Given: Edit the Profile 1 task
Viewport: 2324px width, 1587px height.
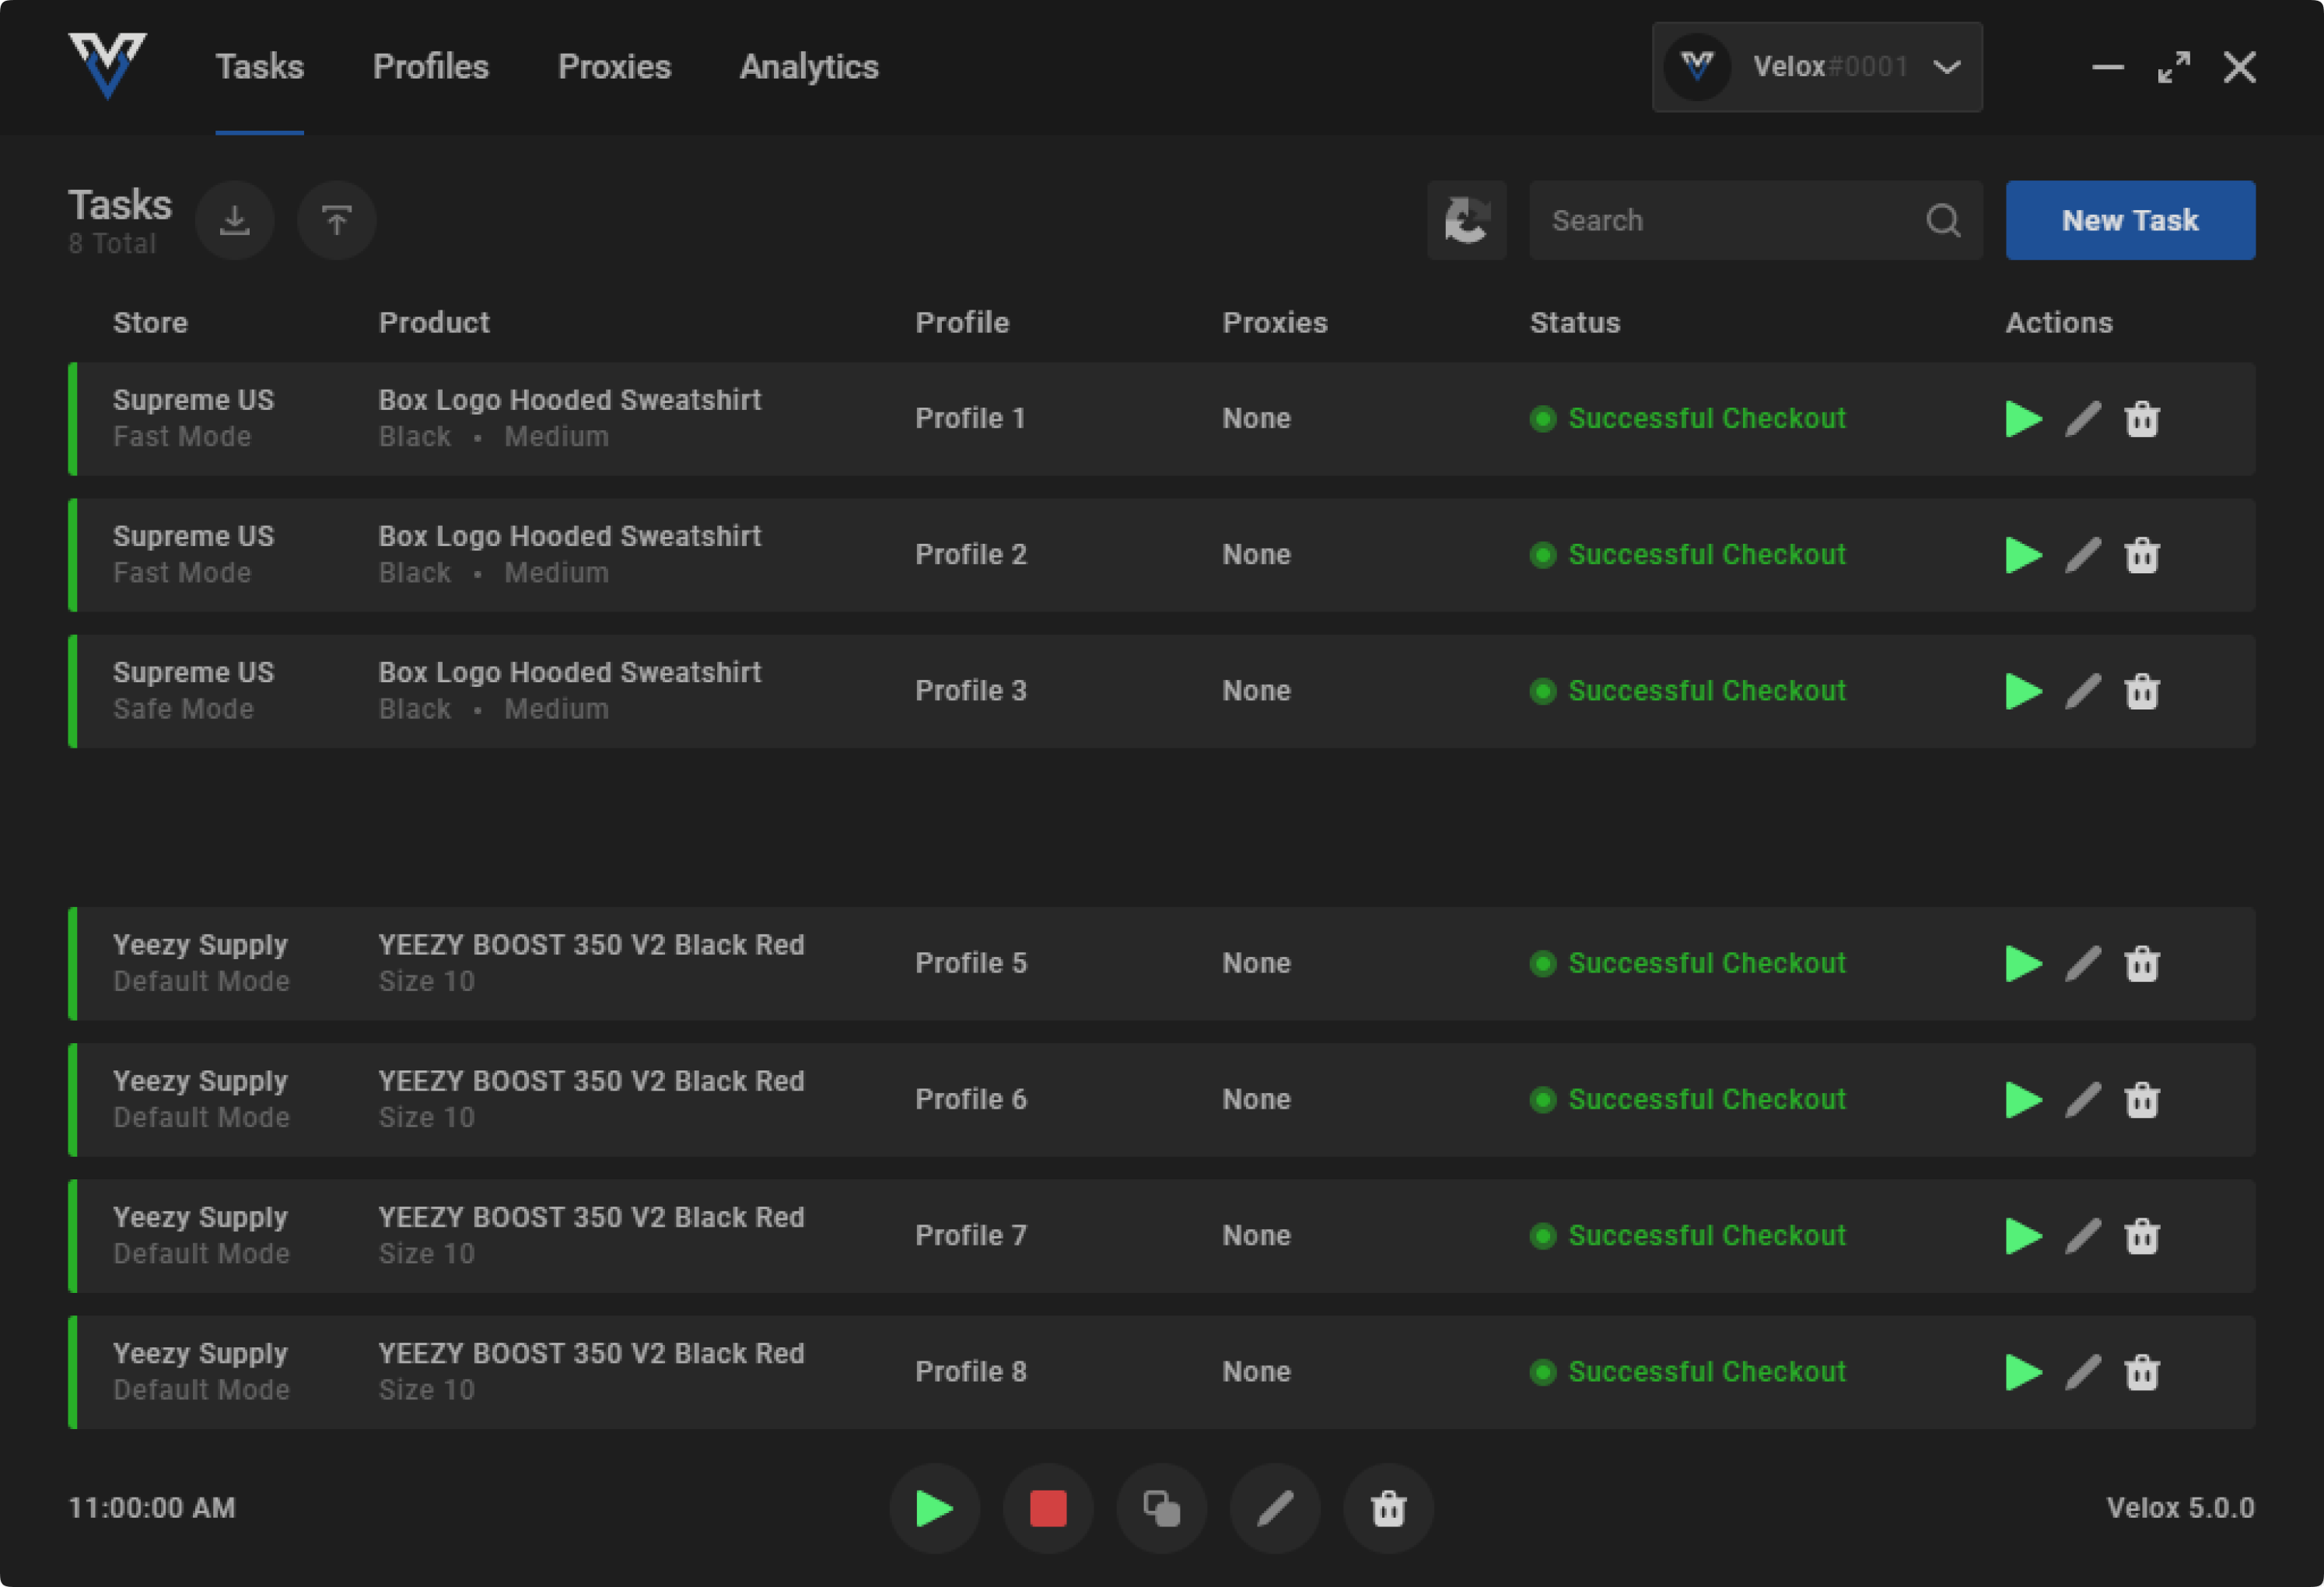Looking at the screenshot, I should (2083, 419).
